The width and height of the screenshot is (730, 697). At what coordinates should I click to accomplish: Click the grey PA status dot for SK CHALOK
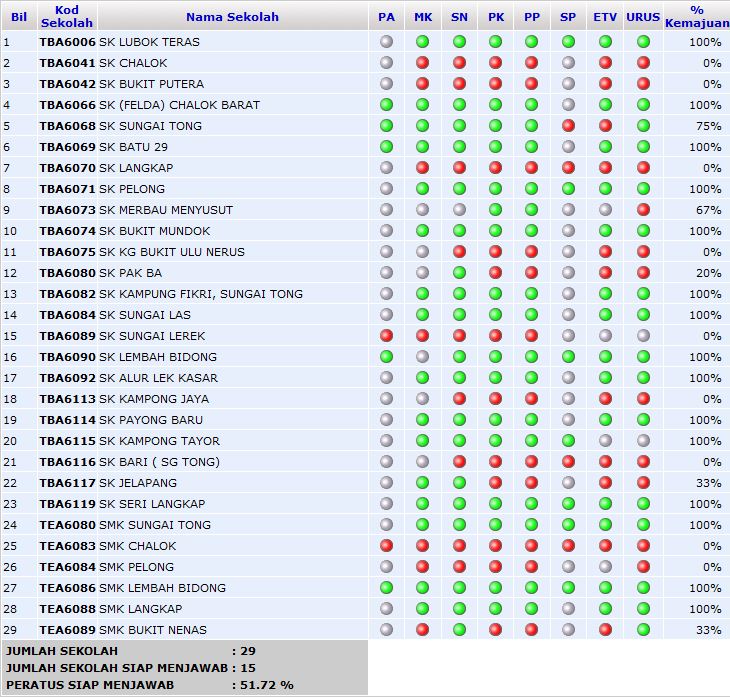386,63
